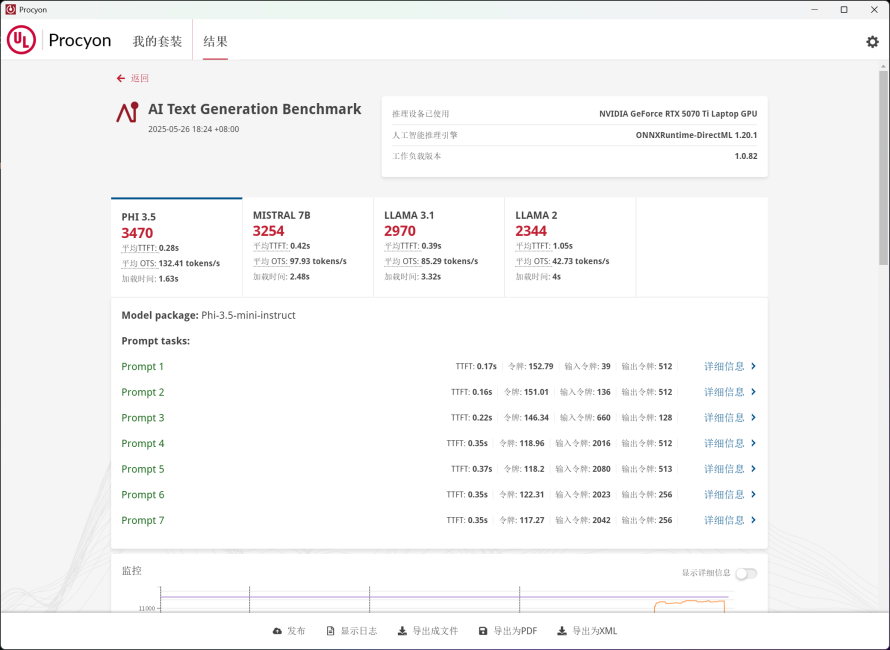This screenshot has height=650, width=890.
Task: Click the 发布 cloud upload icon
Action: 277,631
